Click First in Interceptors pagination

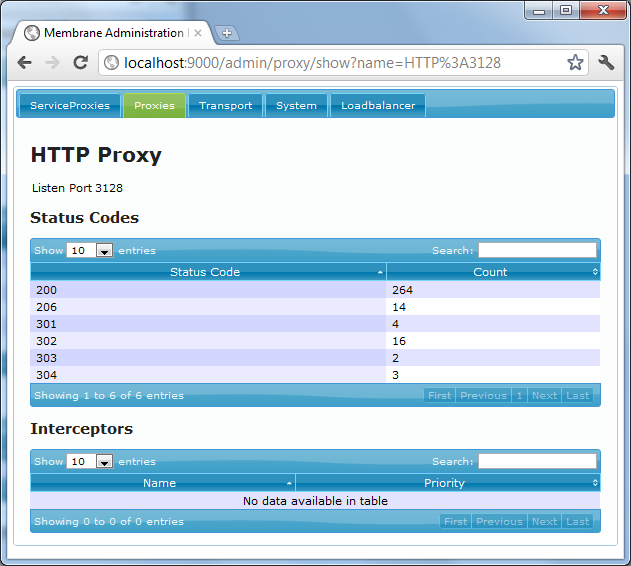pos(456,522)
